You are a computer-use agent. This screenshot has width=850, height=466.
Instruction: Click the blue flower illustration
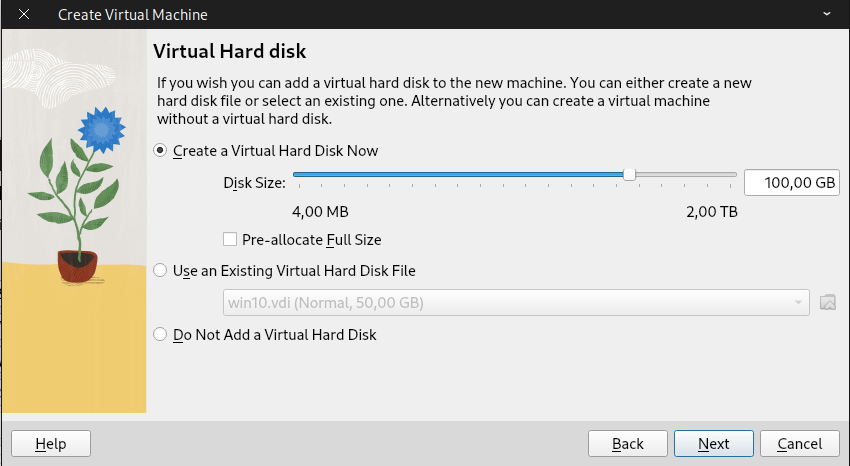click(x=101, y=130)
